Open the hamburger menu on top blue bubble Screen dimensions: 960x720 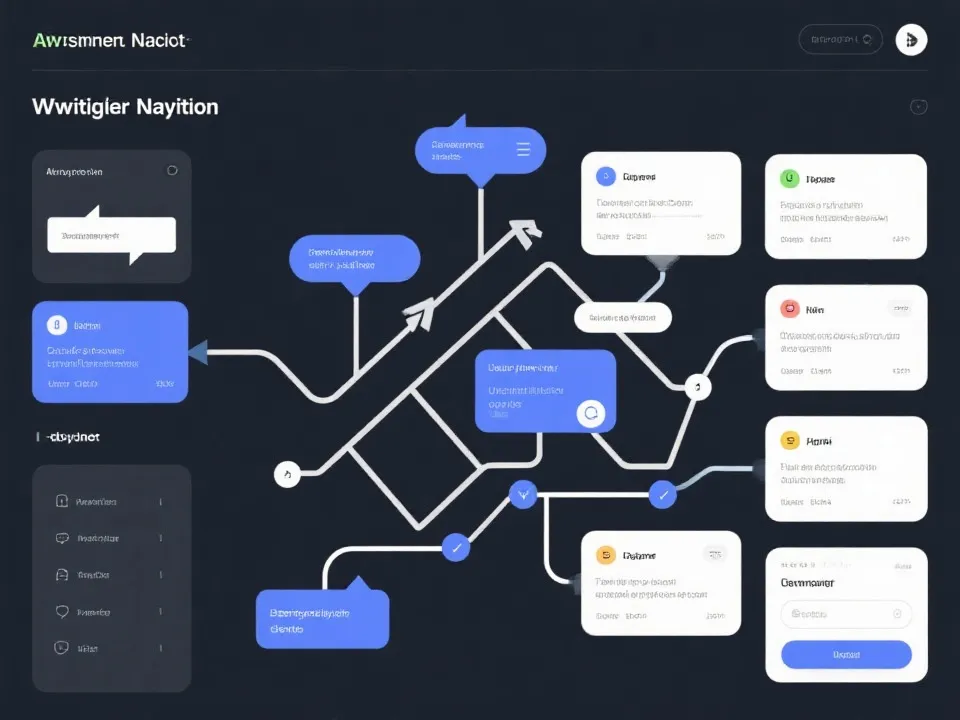[x=522, y=150]
